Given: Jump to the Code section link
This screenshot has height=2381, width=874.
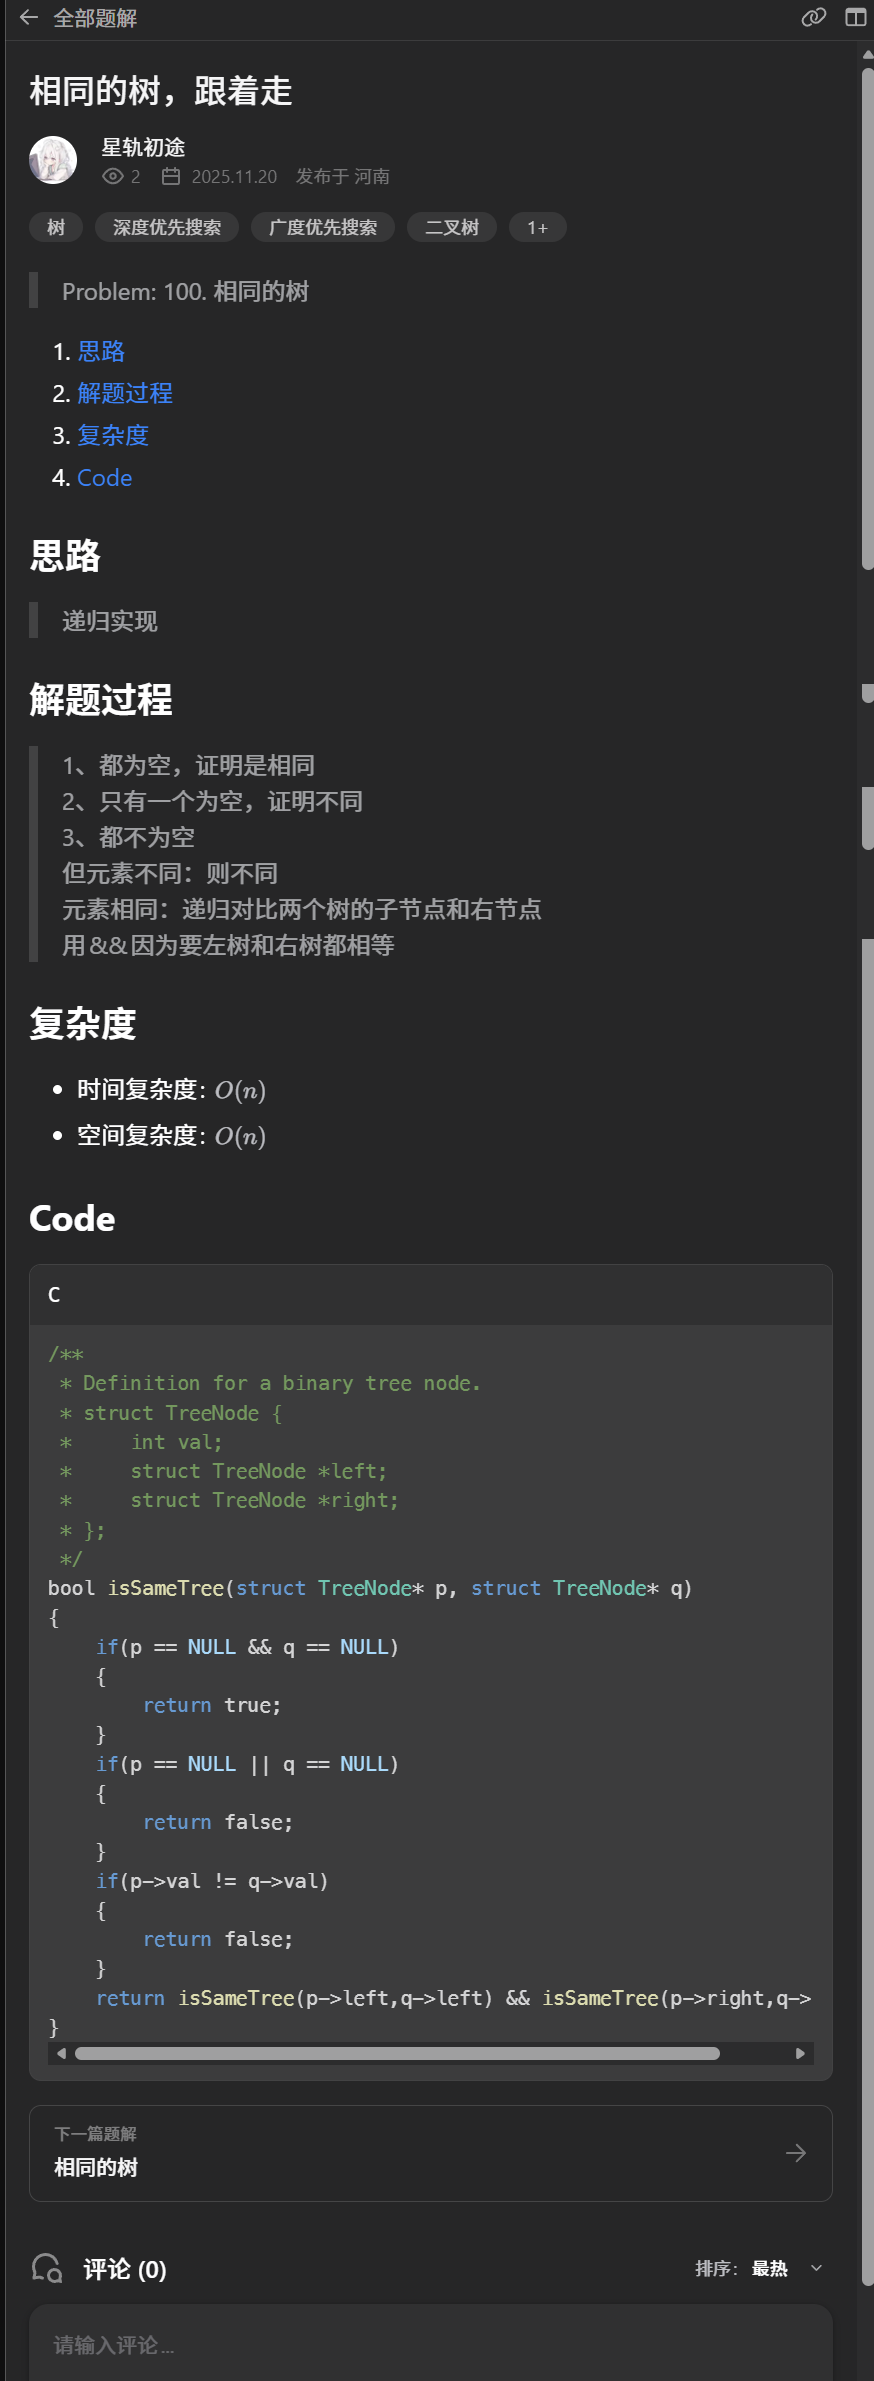Looking at the screenshot, I should tap(104, 478).
